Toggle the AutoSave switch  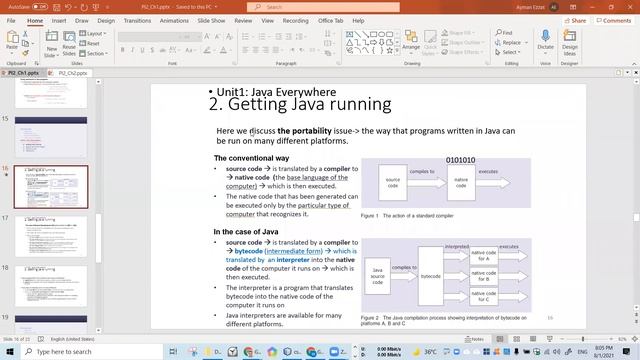(40, 7)
